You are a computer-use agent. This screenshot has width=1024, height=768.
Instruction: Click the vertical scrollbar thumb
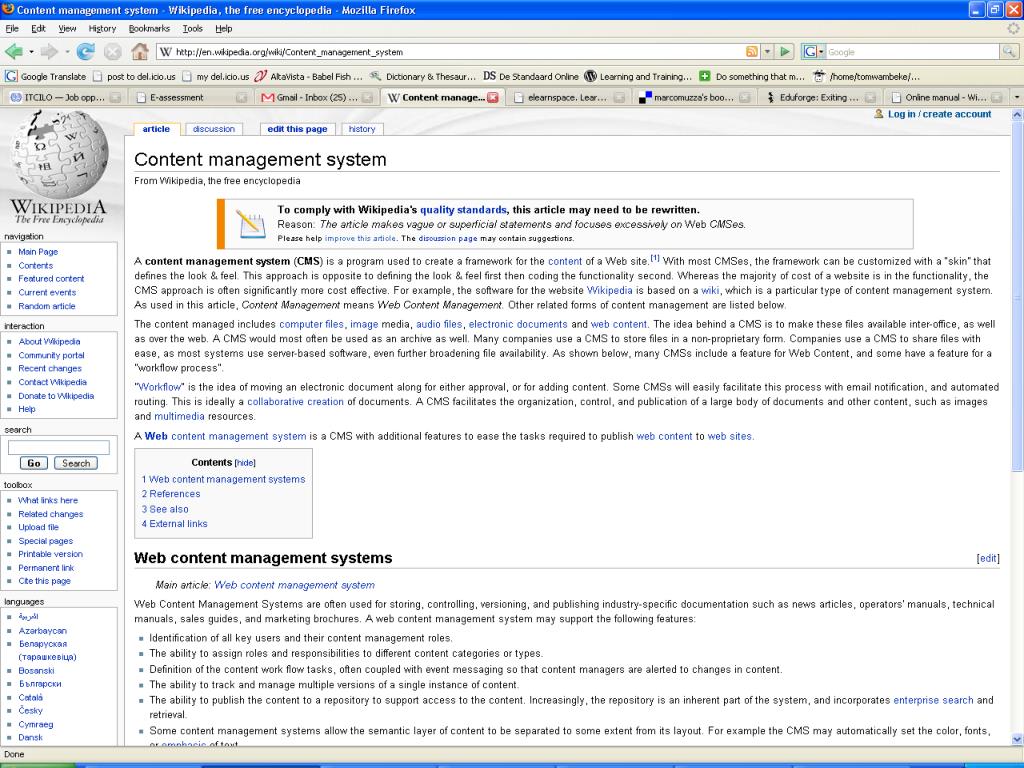click(x=1017, y=295)
